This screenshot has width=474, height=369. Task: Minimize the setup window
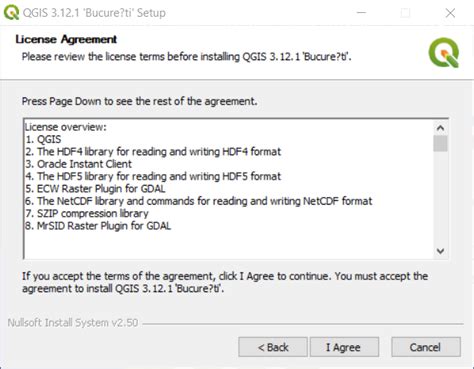point(361,13)
